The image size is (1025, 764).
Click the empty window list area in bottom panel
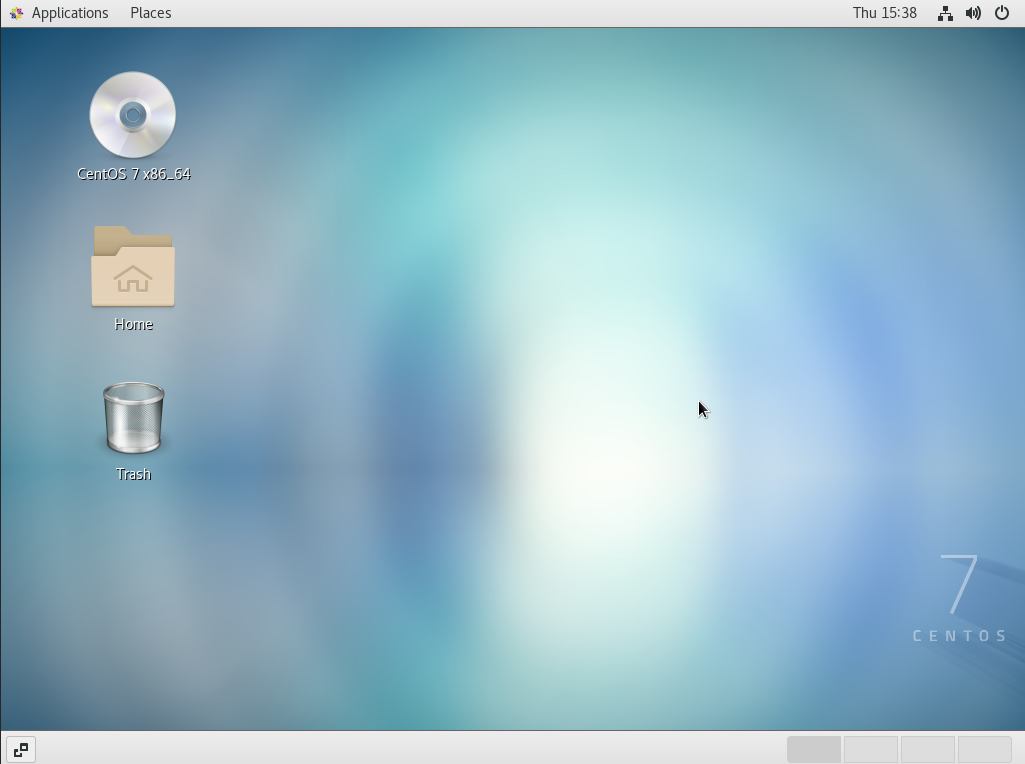click(x=400, y=748)
